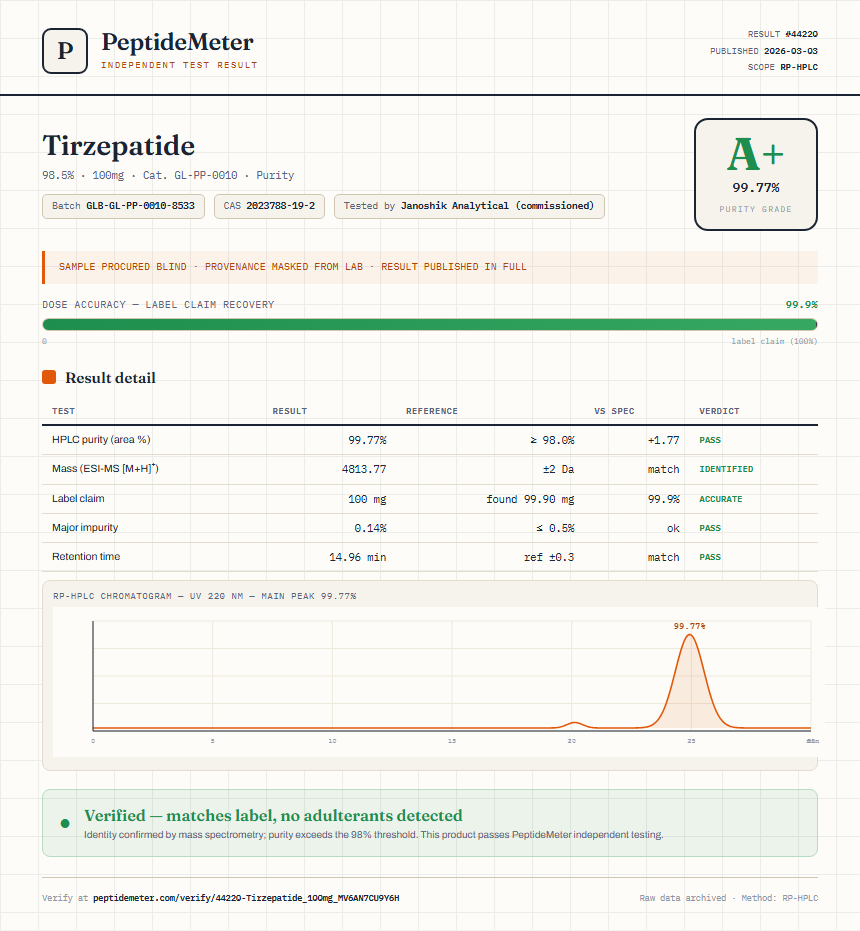The height and width of the screenshot is (931, 860).
Task: Click the sample procured blind notice banner
Action: click(430, 267)
